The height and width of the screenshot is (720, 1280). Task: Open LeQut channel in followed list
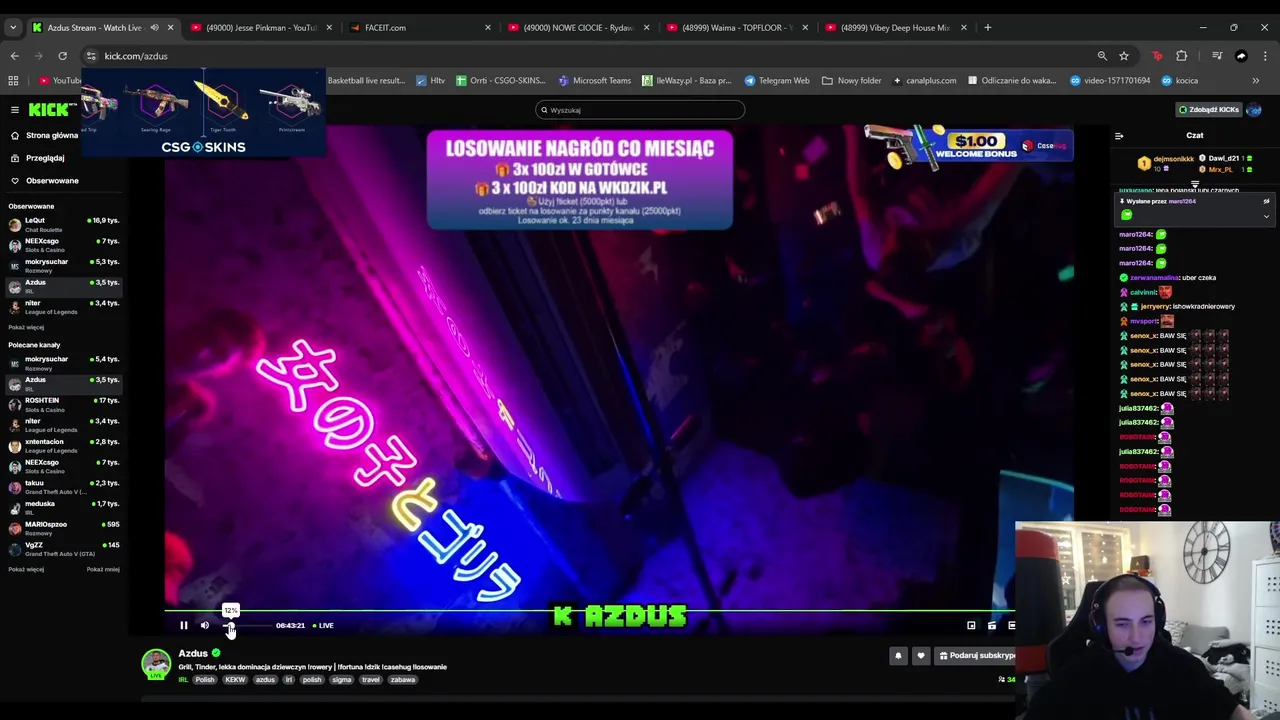coord(64,224)
